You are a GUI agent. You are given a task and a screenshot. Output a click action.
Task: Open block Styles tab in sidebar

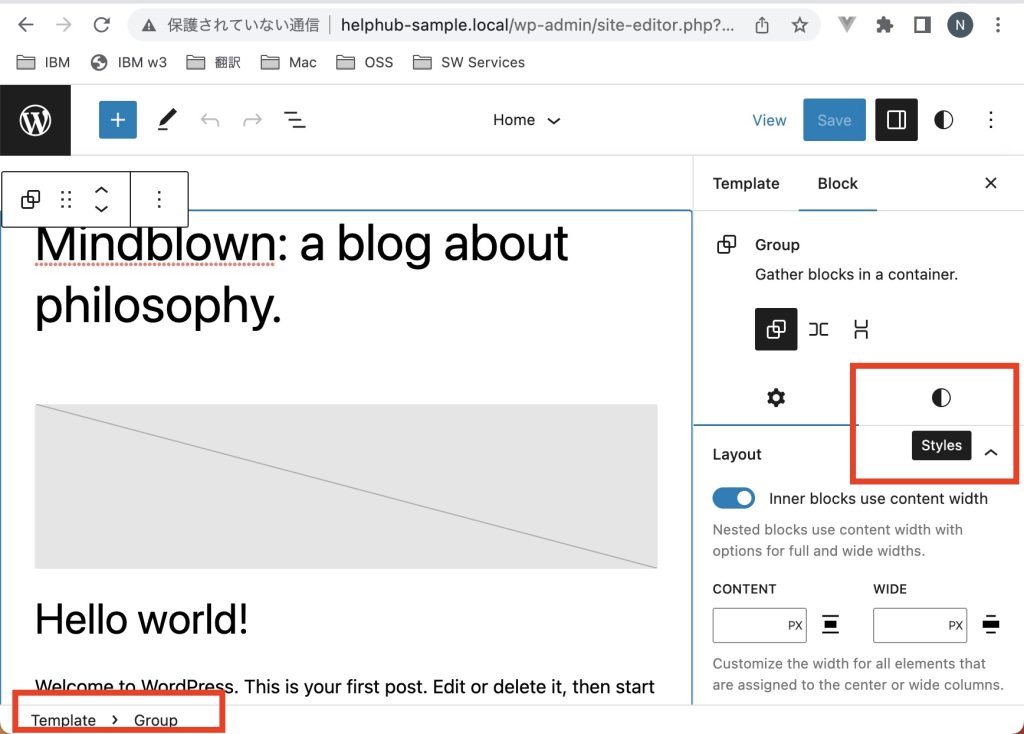940,398
